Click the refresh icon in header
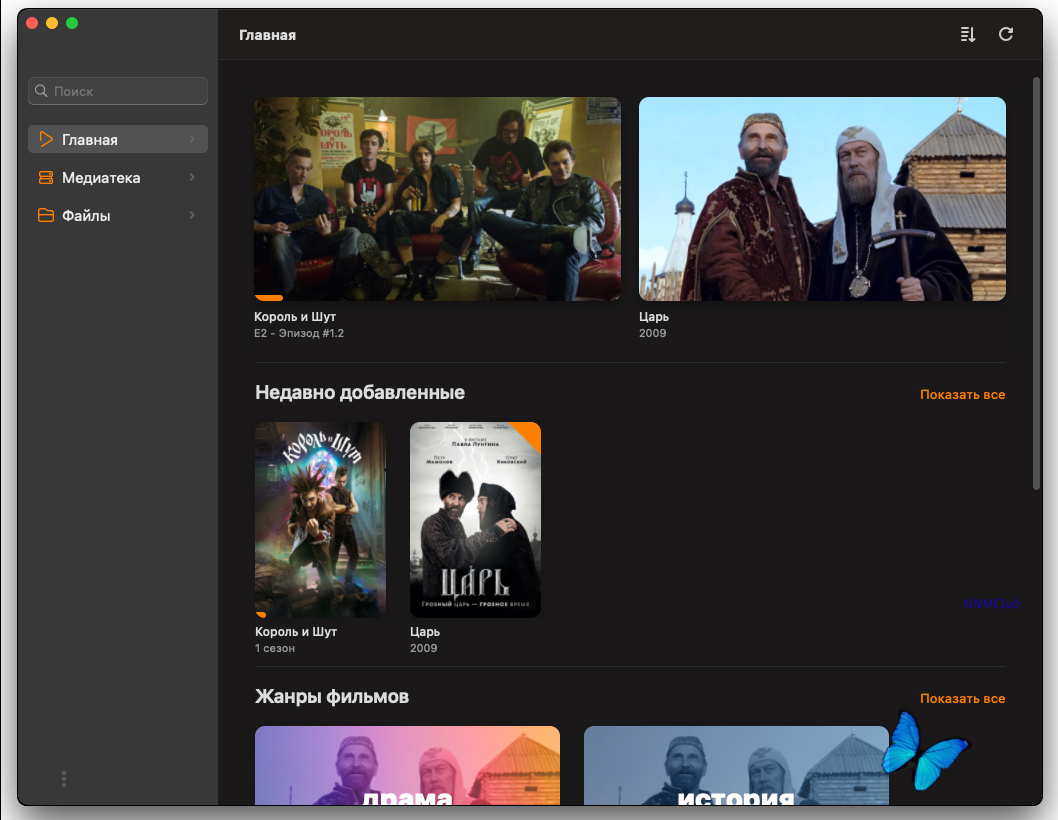This screenshot has width=1058, height=820. click(x=1005, y=34)
